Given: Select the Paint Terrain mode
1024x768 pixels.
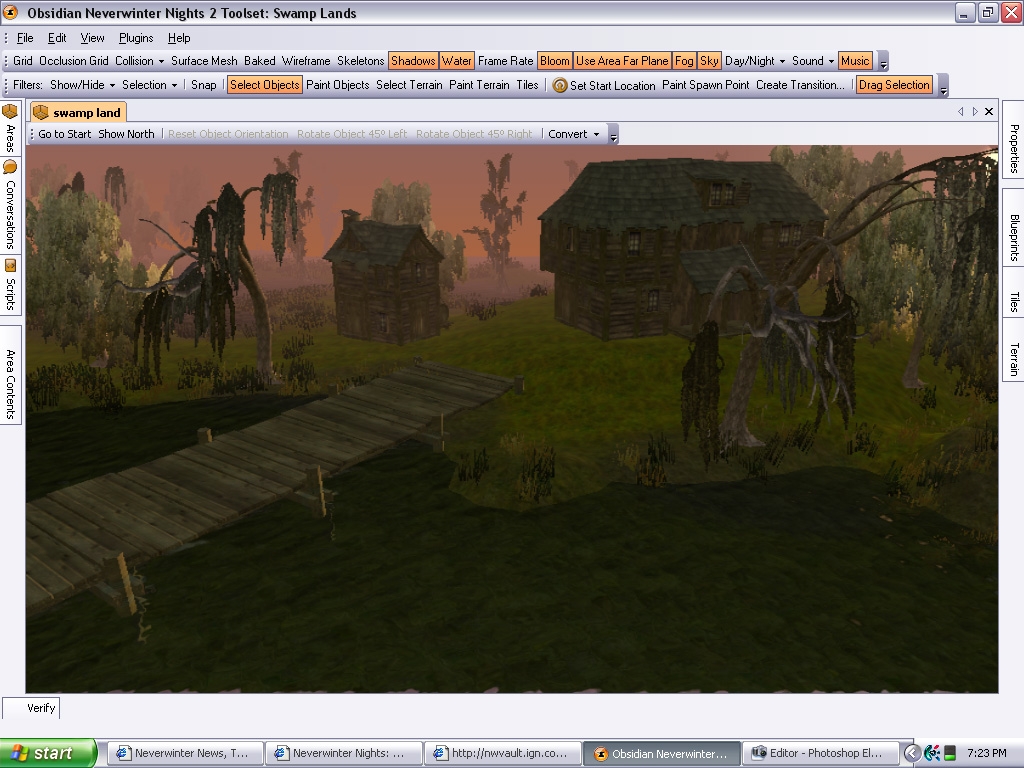Looking at the screenshot, I should coord(479,85).
